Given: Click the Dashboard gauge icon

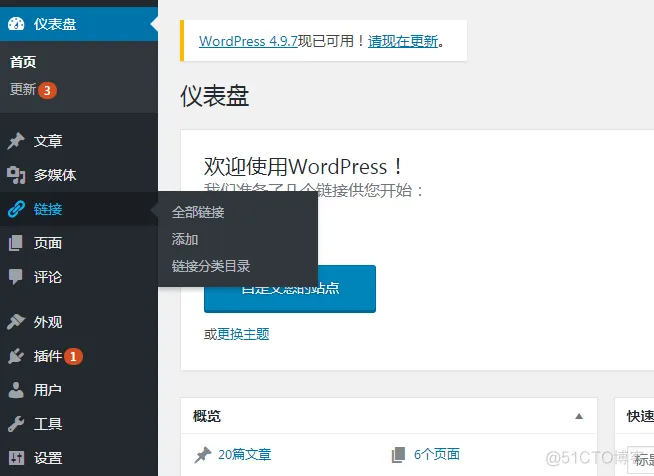Looking at the screenshot, I should pyautogui.click(x=16, y=21).
